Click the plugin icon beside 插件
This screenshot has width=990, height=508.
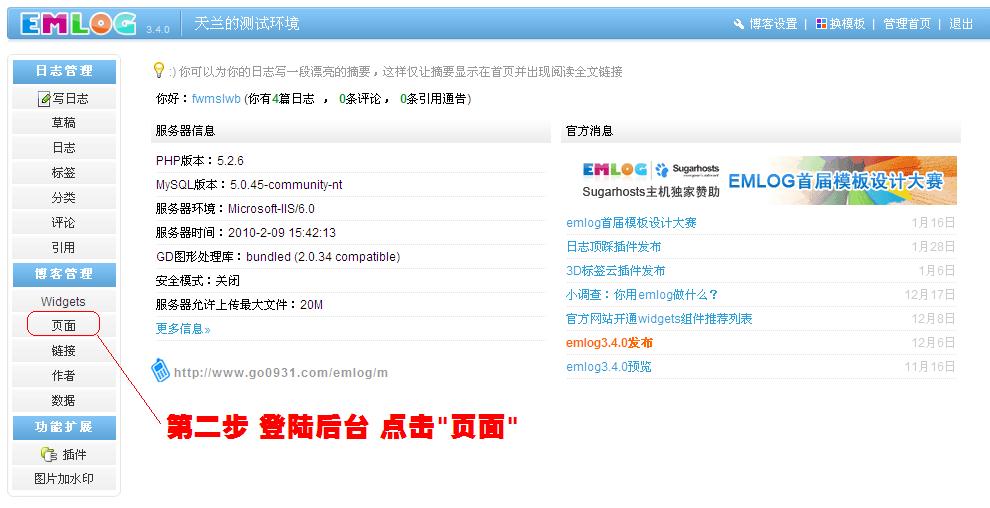point(49,454)
